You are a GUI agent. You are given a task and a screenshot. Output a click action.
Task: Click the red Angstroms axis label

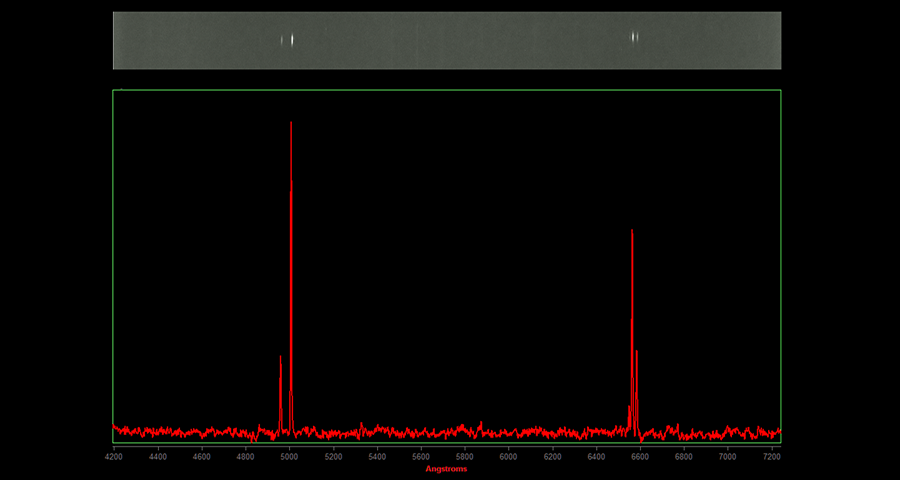coord(446,469)
